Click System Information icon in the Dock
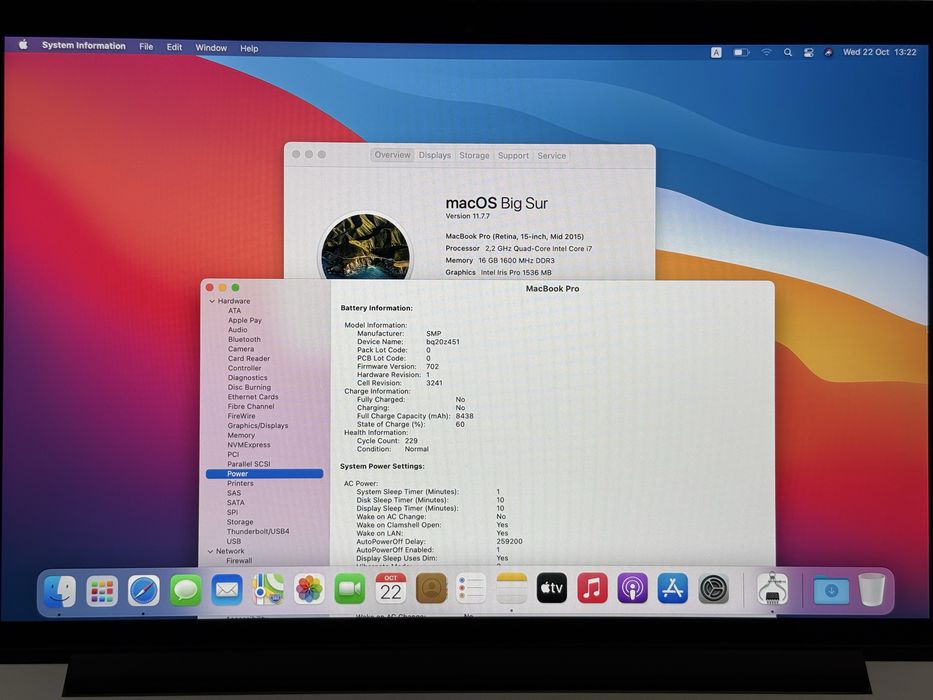This screenshot has width=933, height=700. (772, 589)
